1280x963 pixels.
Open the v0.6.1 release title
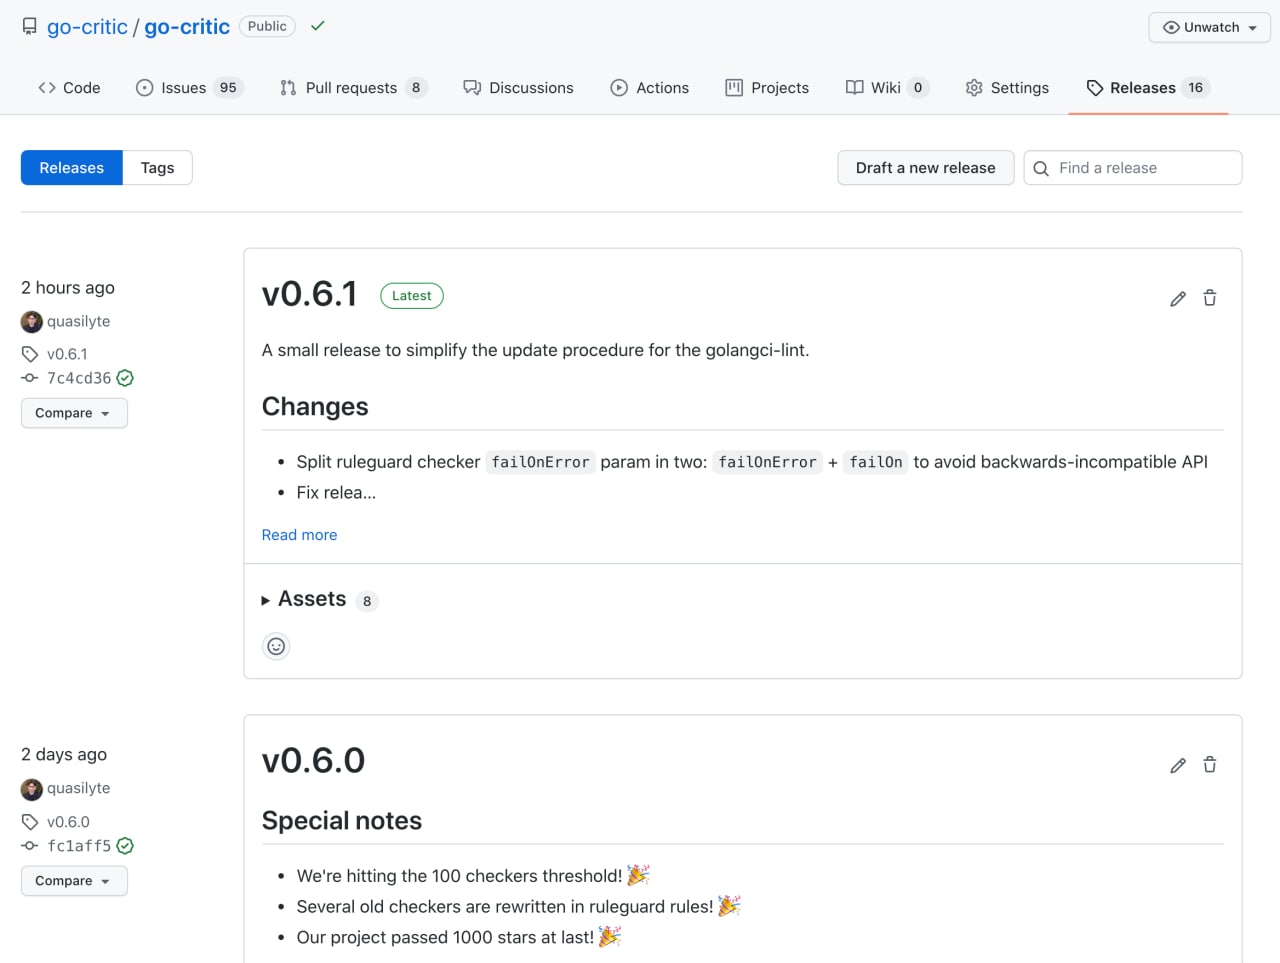310,294
